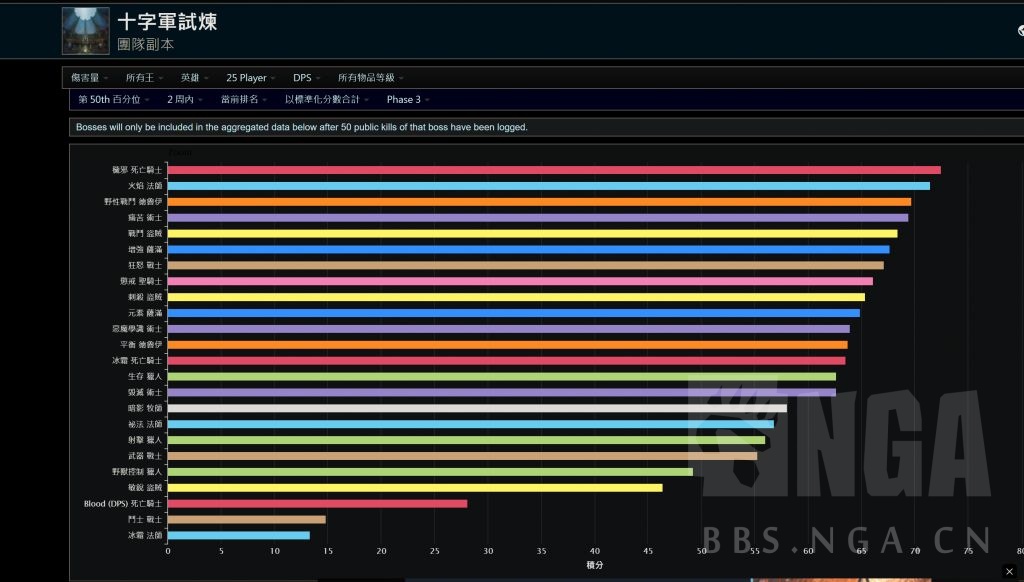Expand the 以標準化分數合計 aggregation dropdown
Image resolution: width=1024 pixels, height=582 pixels.
(327, 100)
